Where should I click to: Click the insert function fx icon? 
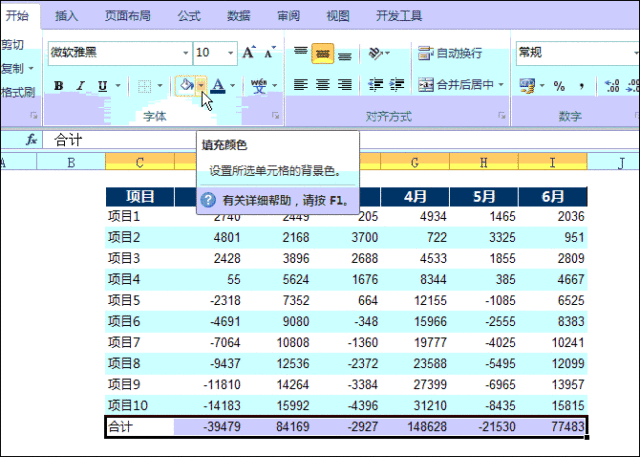[x=31, y=140]
